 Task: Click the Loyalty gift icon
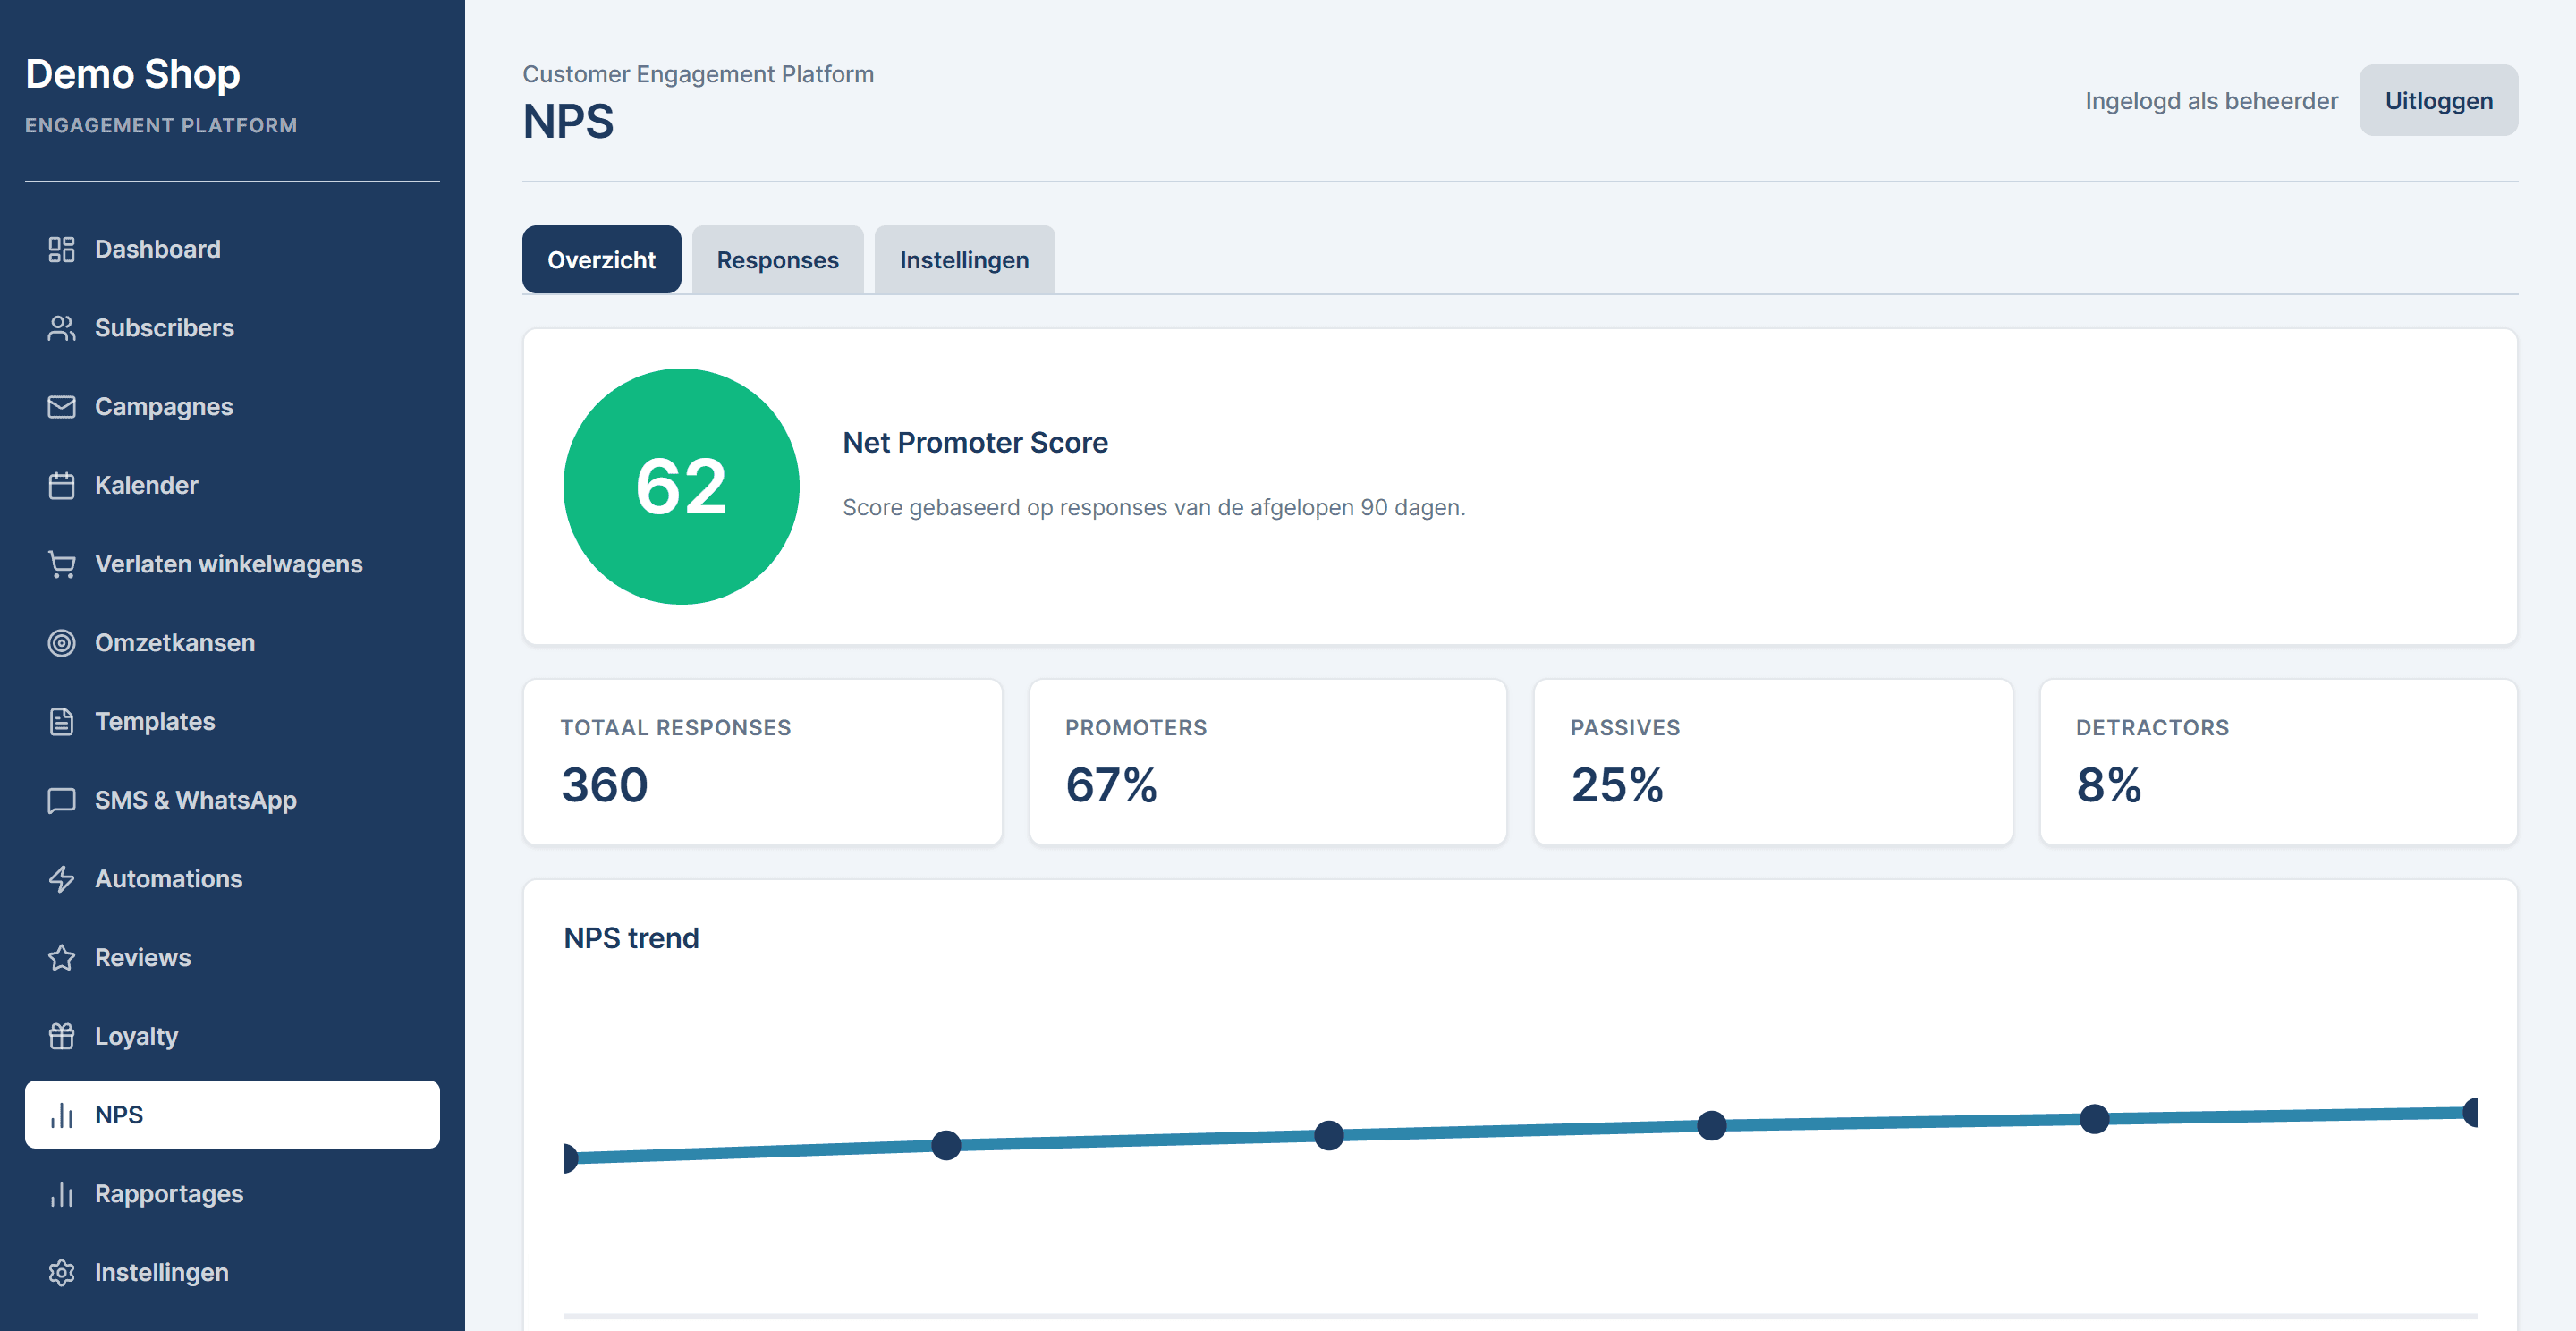(61, 1036)
